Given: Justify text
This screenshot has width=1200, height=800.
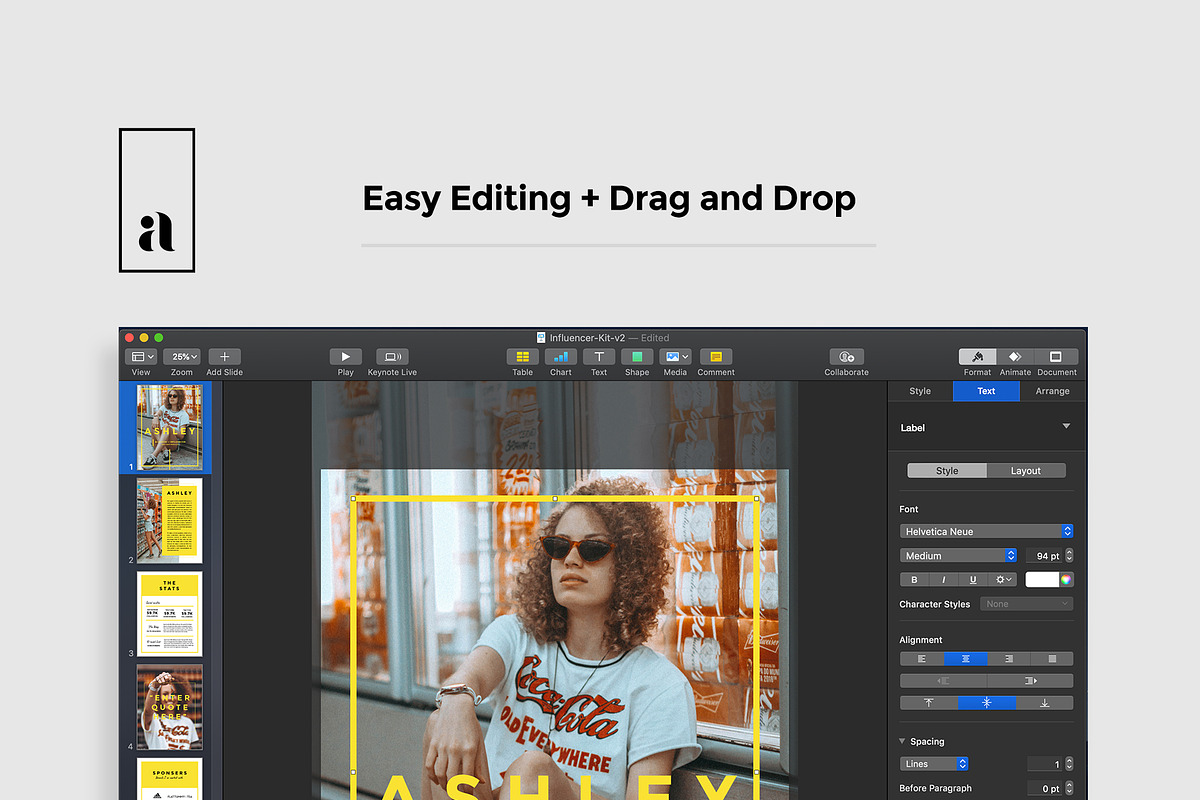Looking at the screenshot, I should pos(1052,659).
